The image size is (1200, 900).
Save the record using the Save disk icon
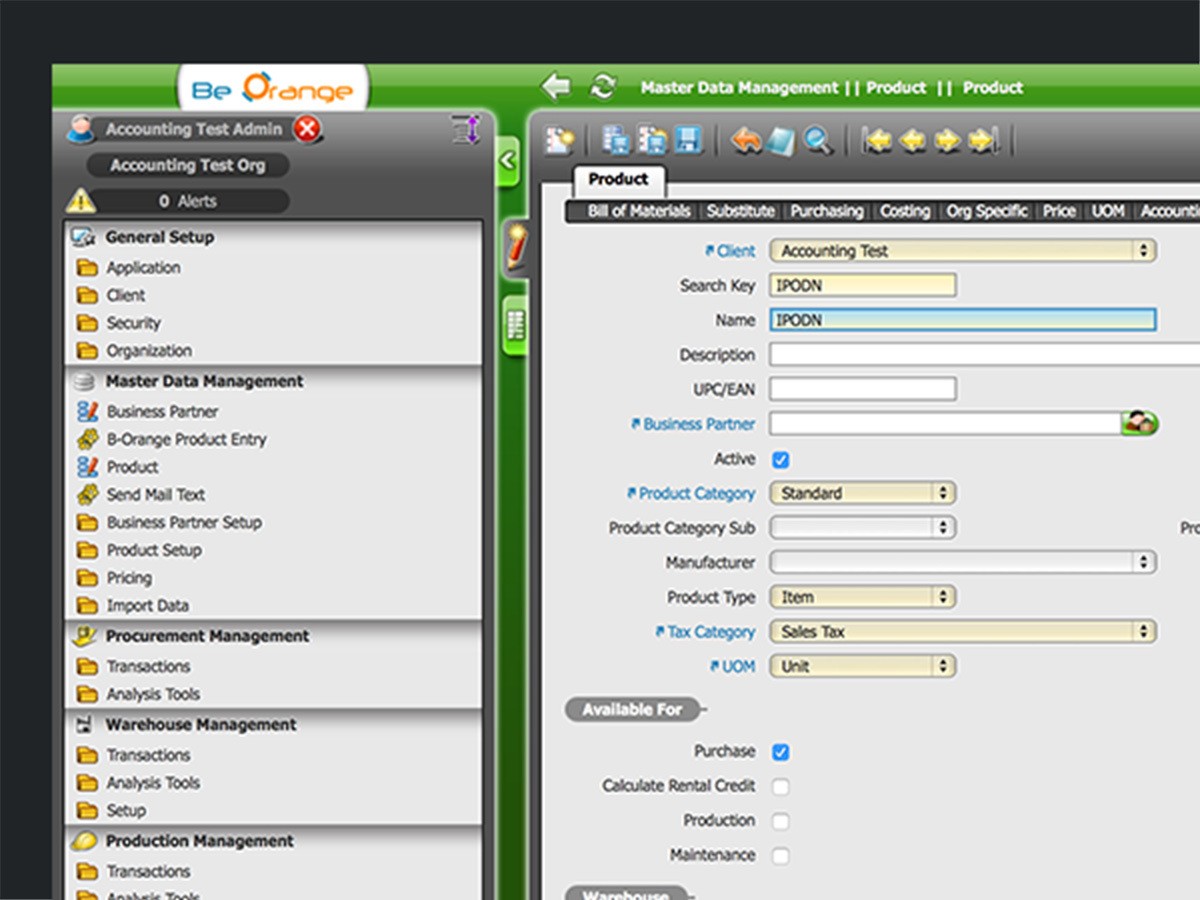(688, 140)
